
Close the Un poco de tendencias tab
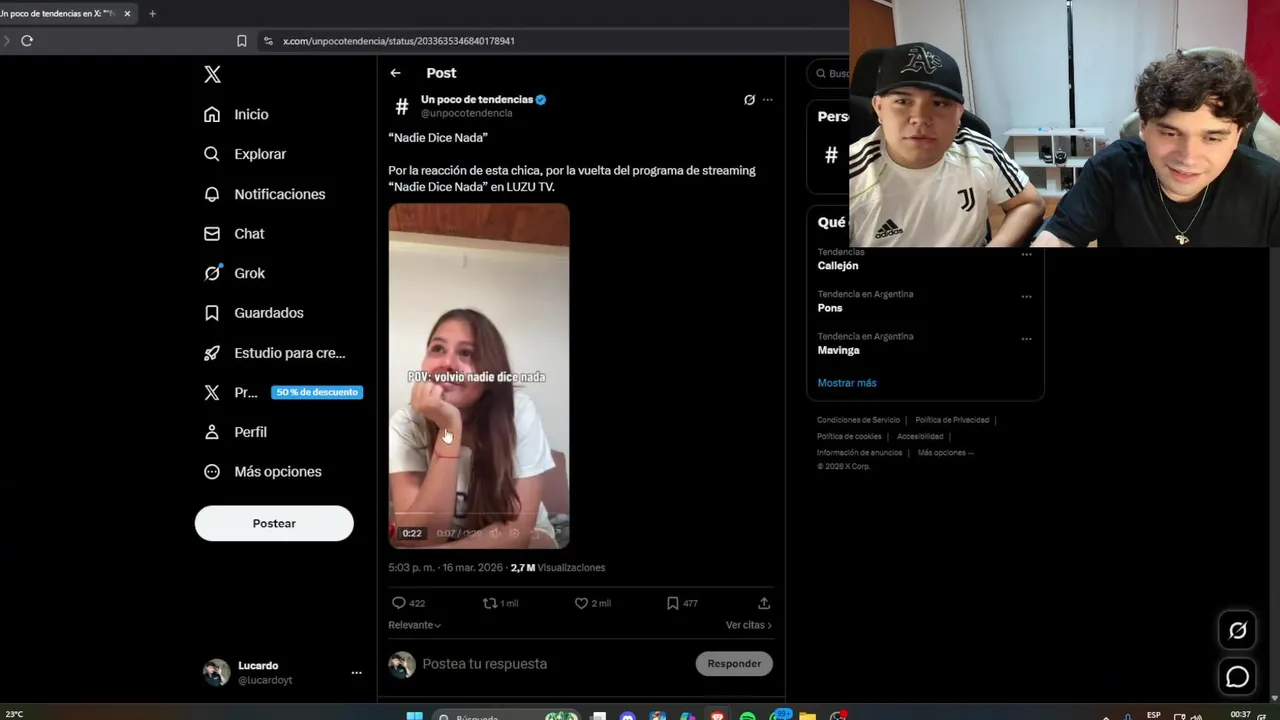click(127, 14)
